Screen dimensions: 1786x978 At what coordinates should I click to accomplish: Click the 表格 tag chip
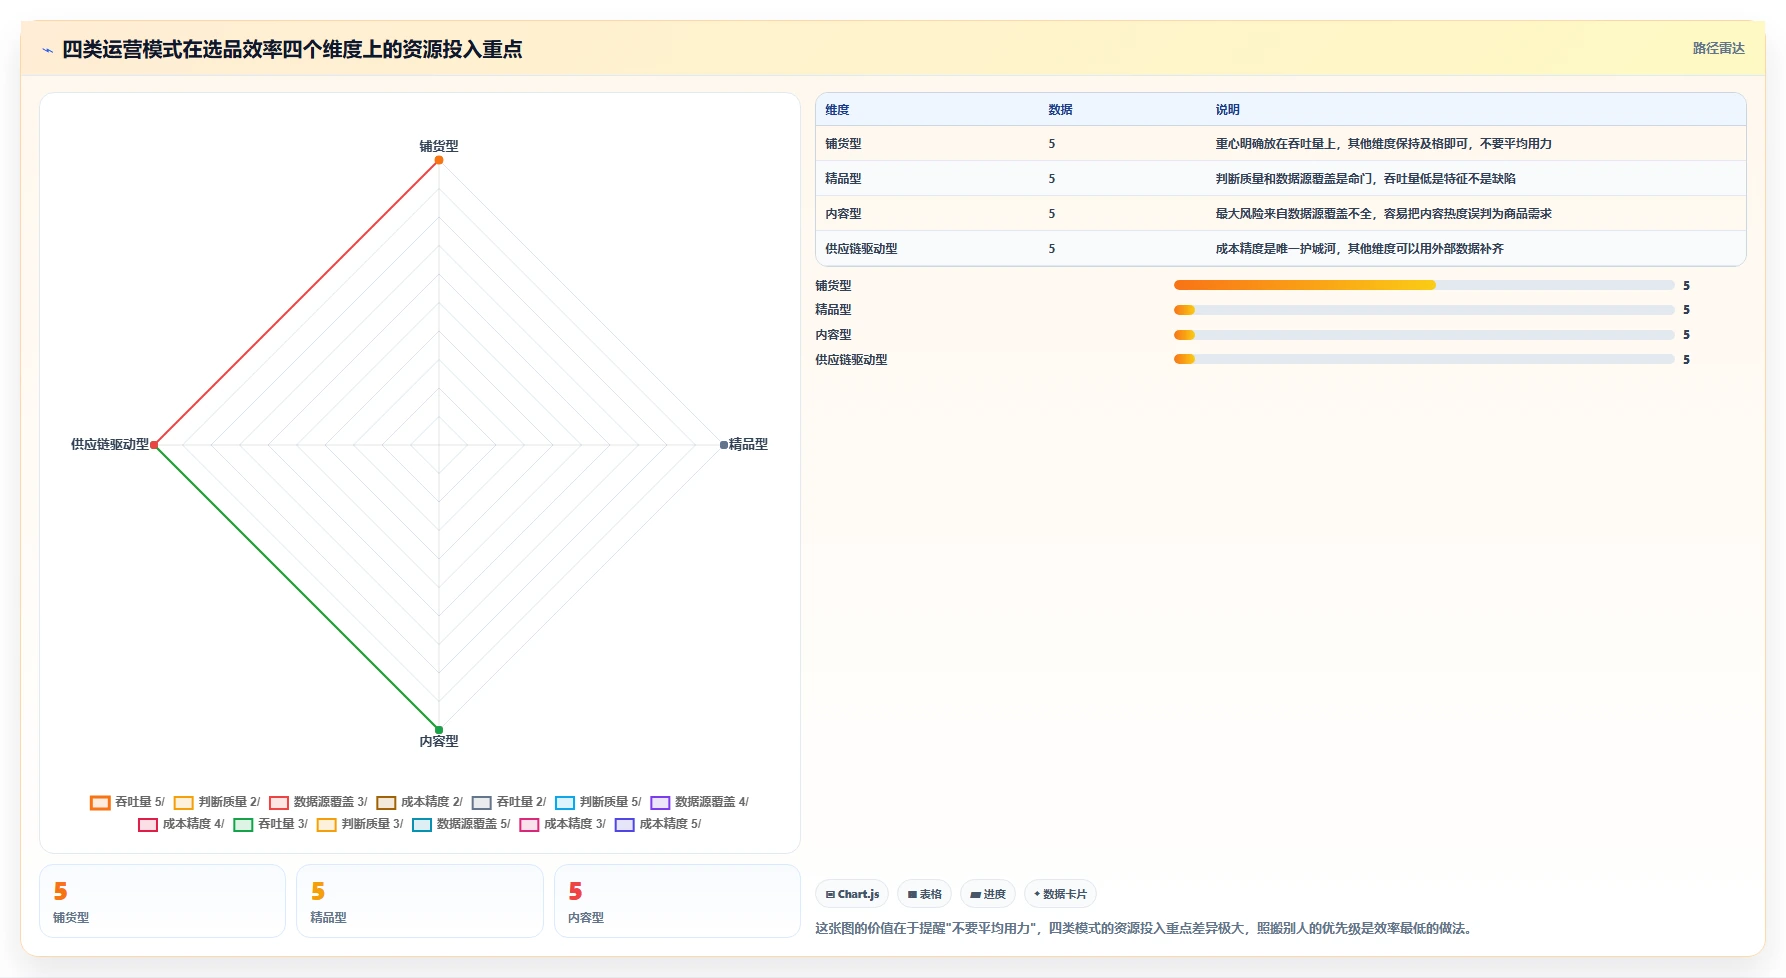pos(924,894)
